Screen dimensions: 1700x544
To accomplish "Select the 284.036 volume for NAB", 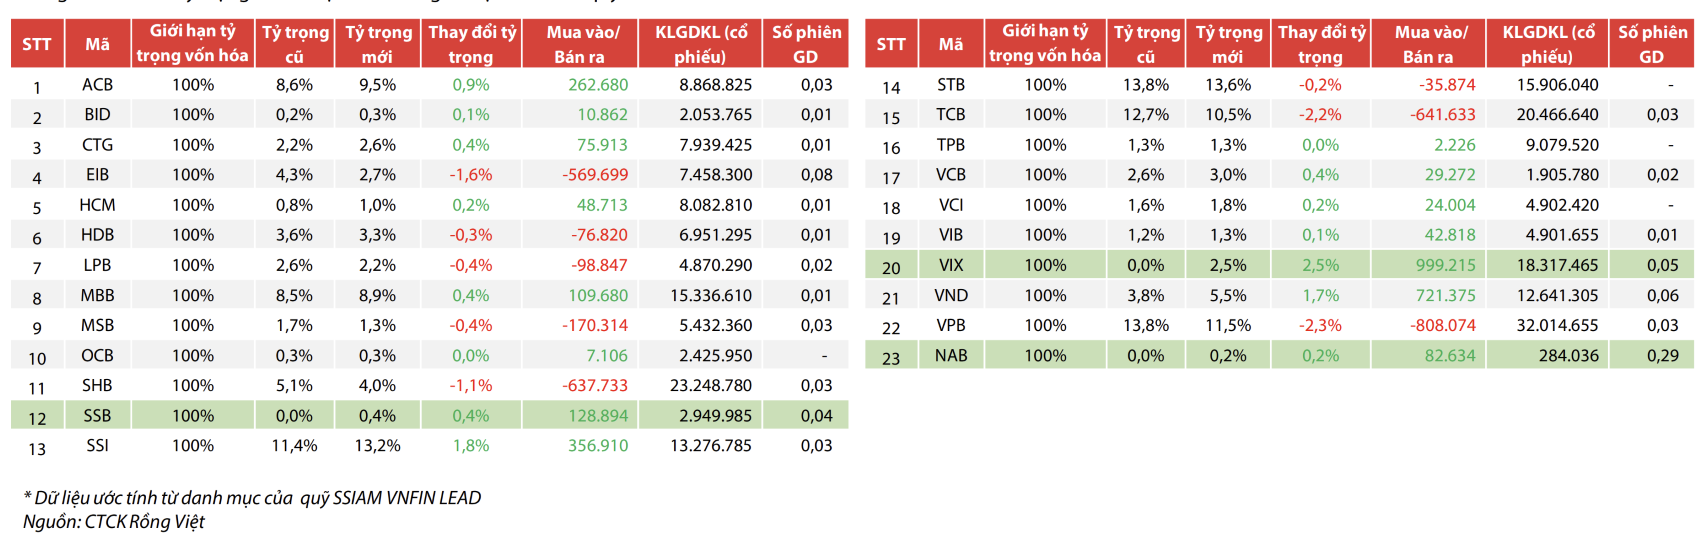I will tap(1569, 355).
